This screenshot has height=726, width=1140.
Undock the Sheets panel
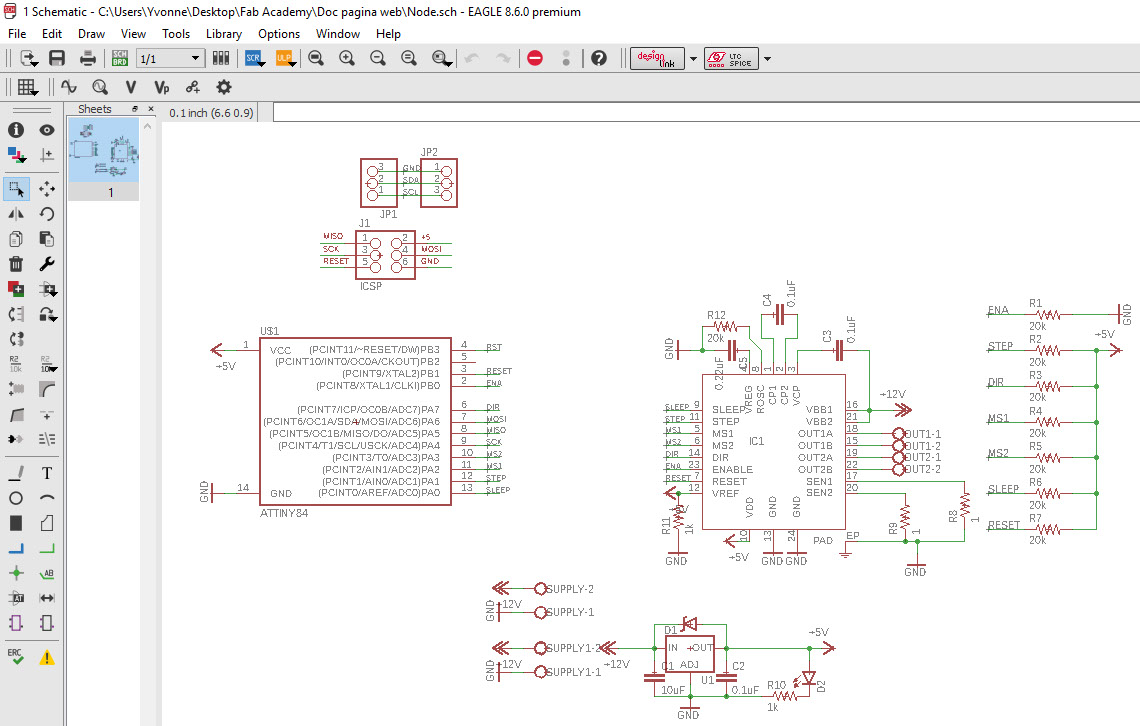pyautogui.click(x=135, y=109)
